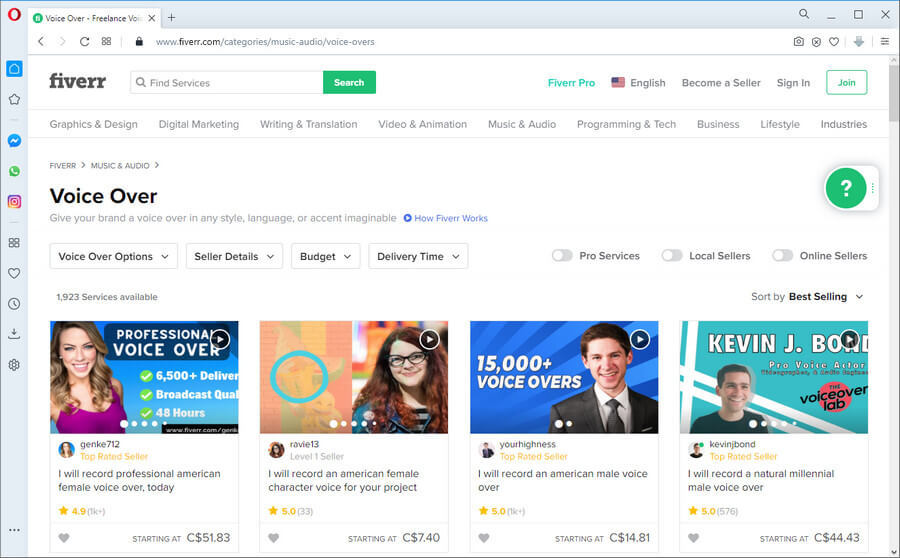Open Fiverr Pro link
This screenshot has width=900, height=558.
pyautogui.click(x=571, y=83)
